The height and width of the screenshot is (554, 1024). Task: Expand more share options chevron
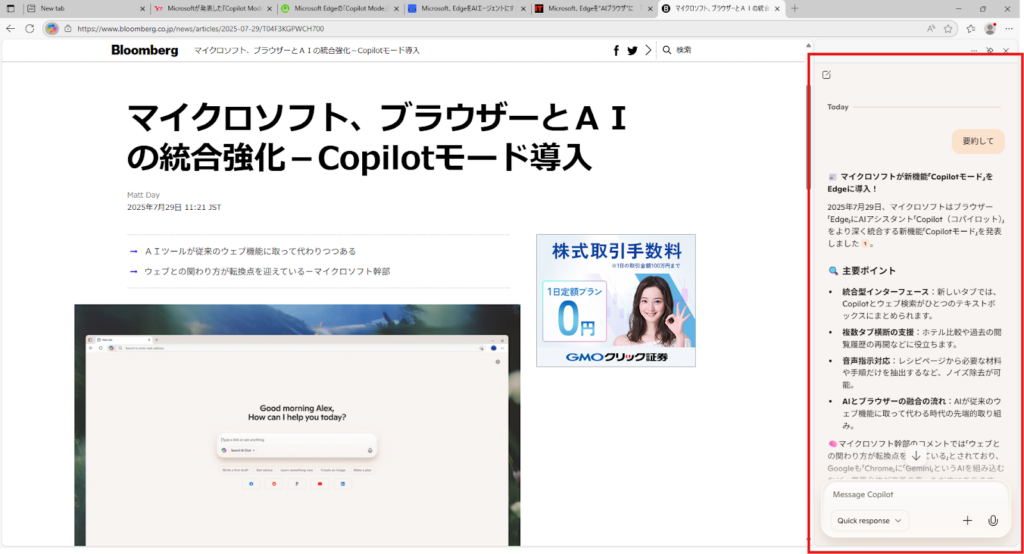pyautogui.click(x=648, y=50)
